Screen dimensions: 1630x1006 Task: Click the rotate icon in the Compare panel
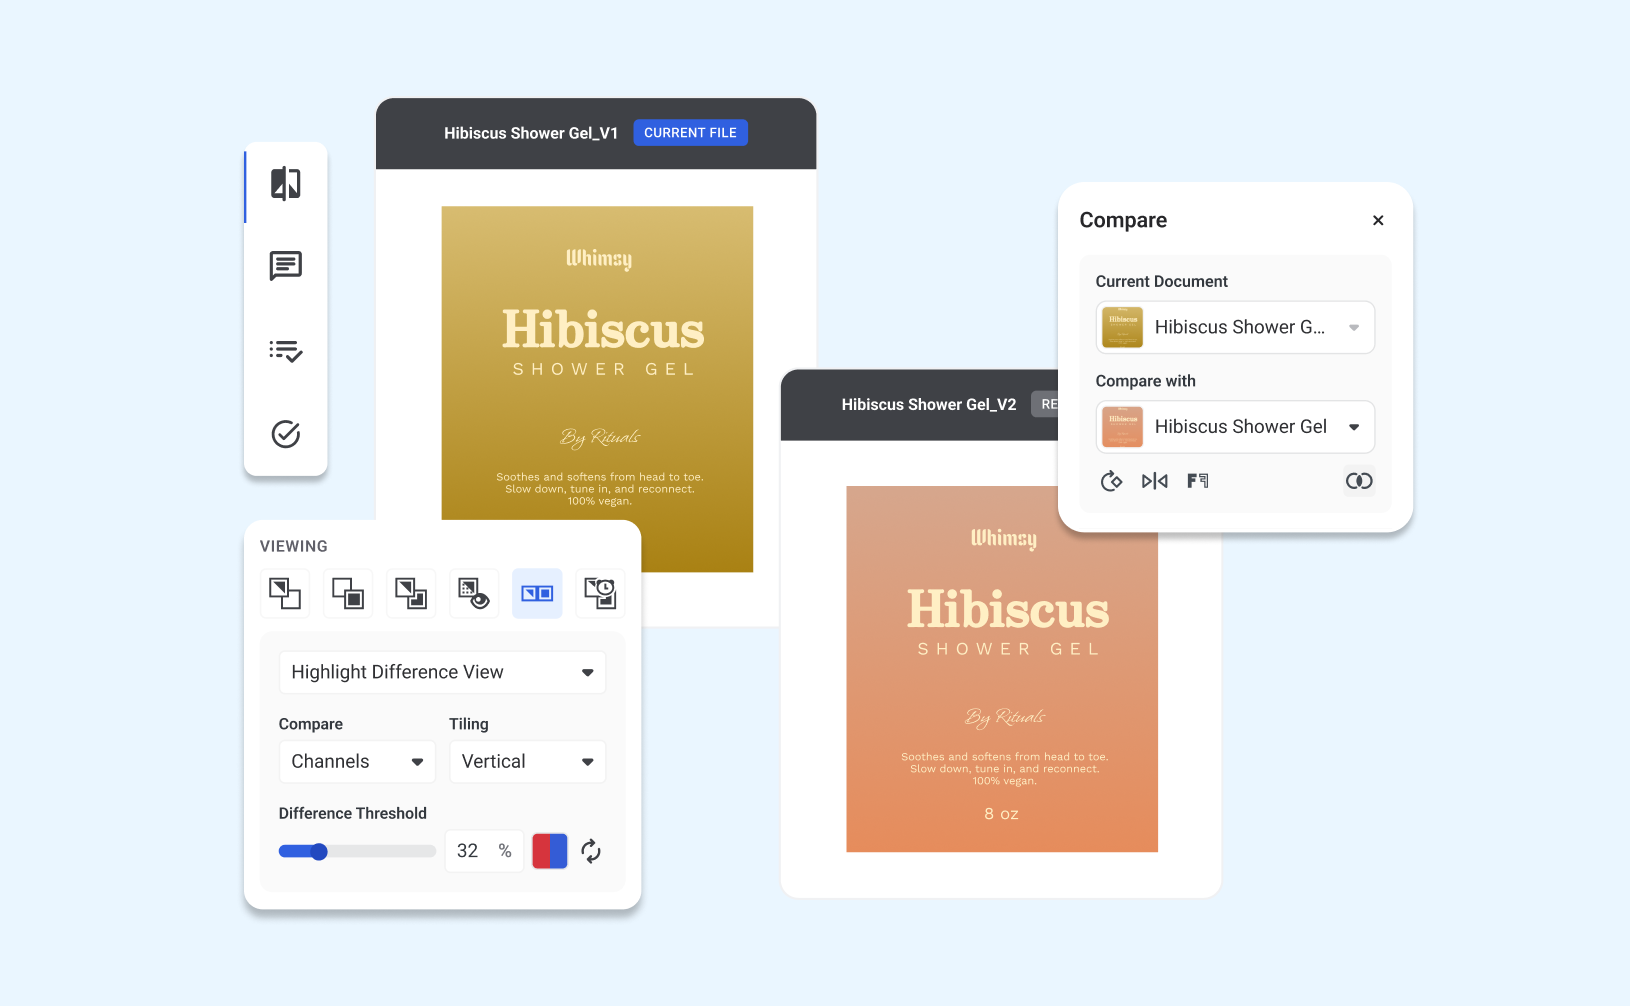(x=1111, y=481)
